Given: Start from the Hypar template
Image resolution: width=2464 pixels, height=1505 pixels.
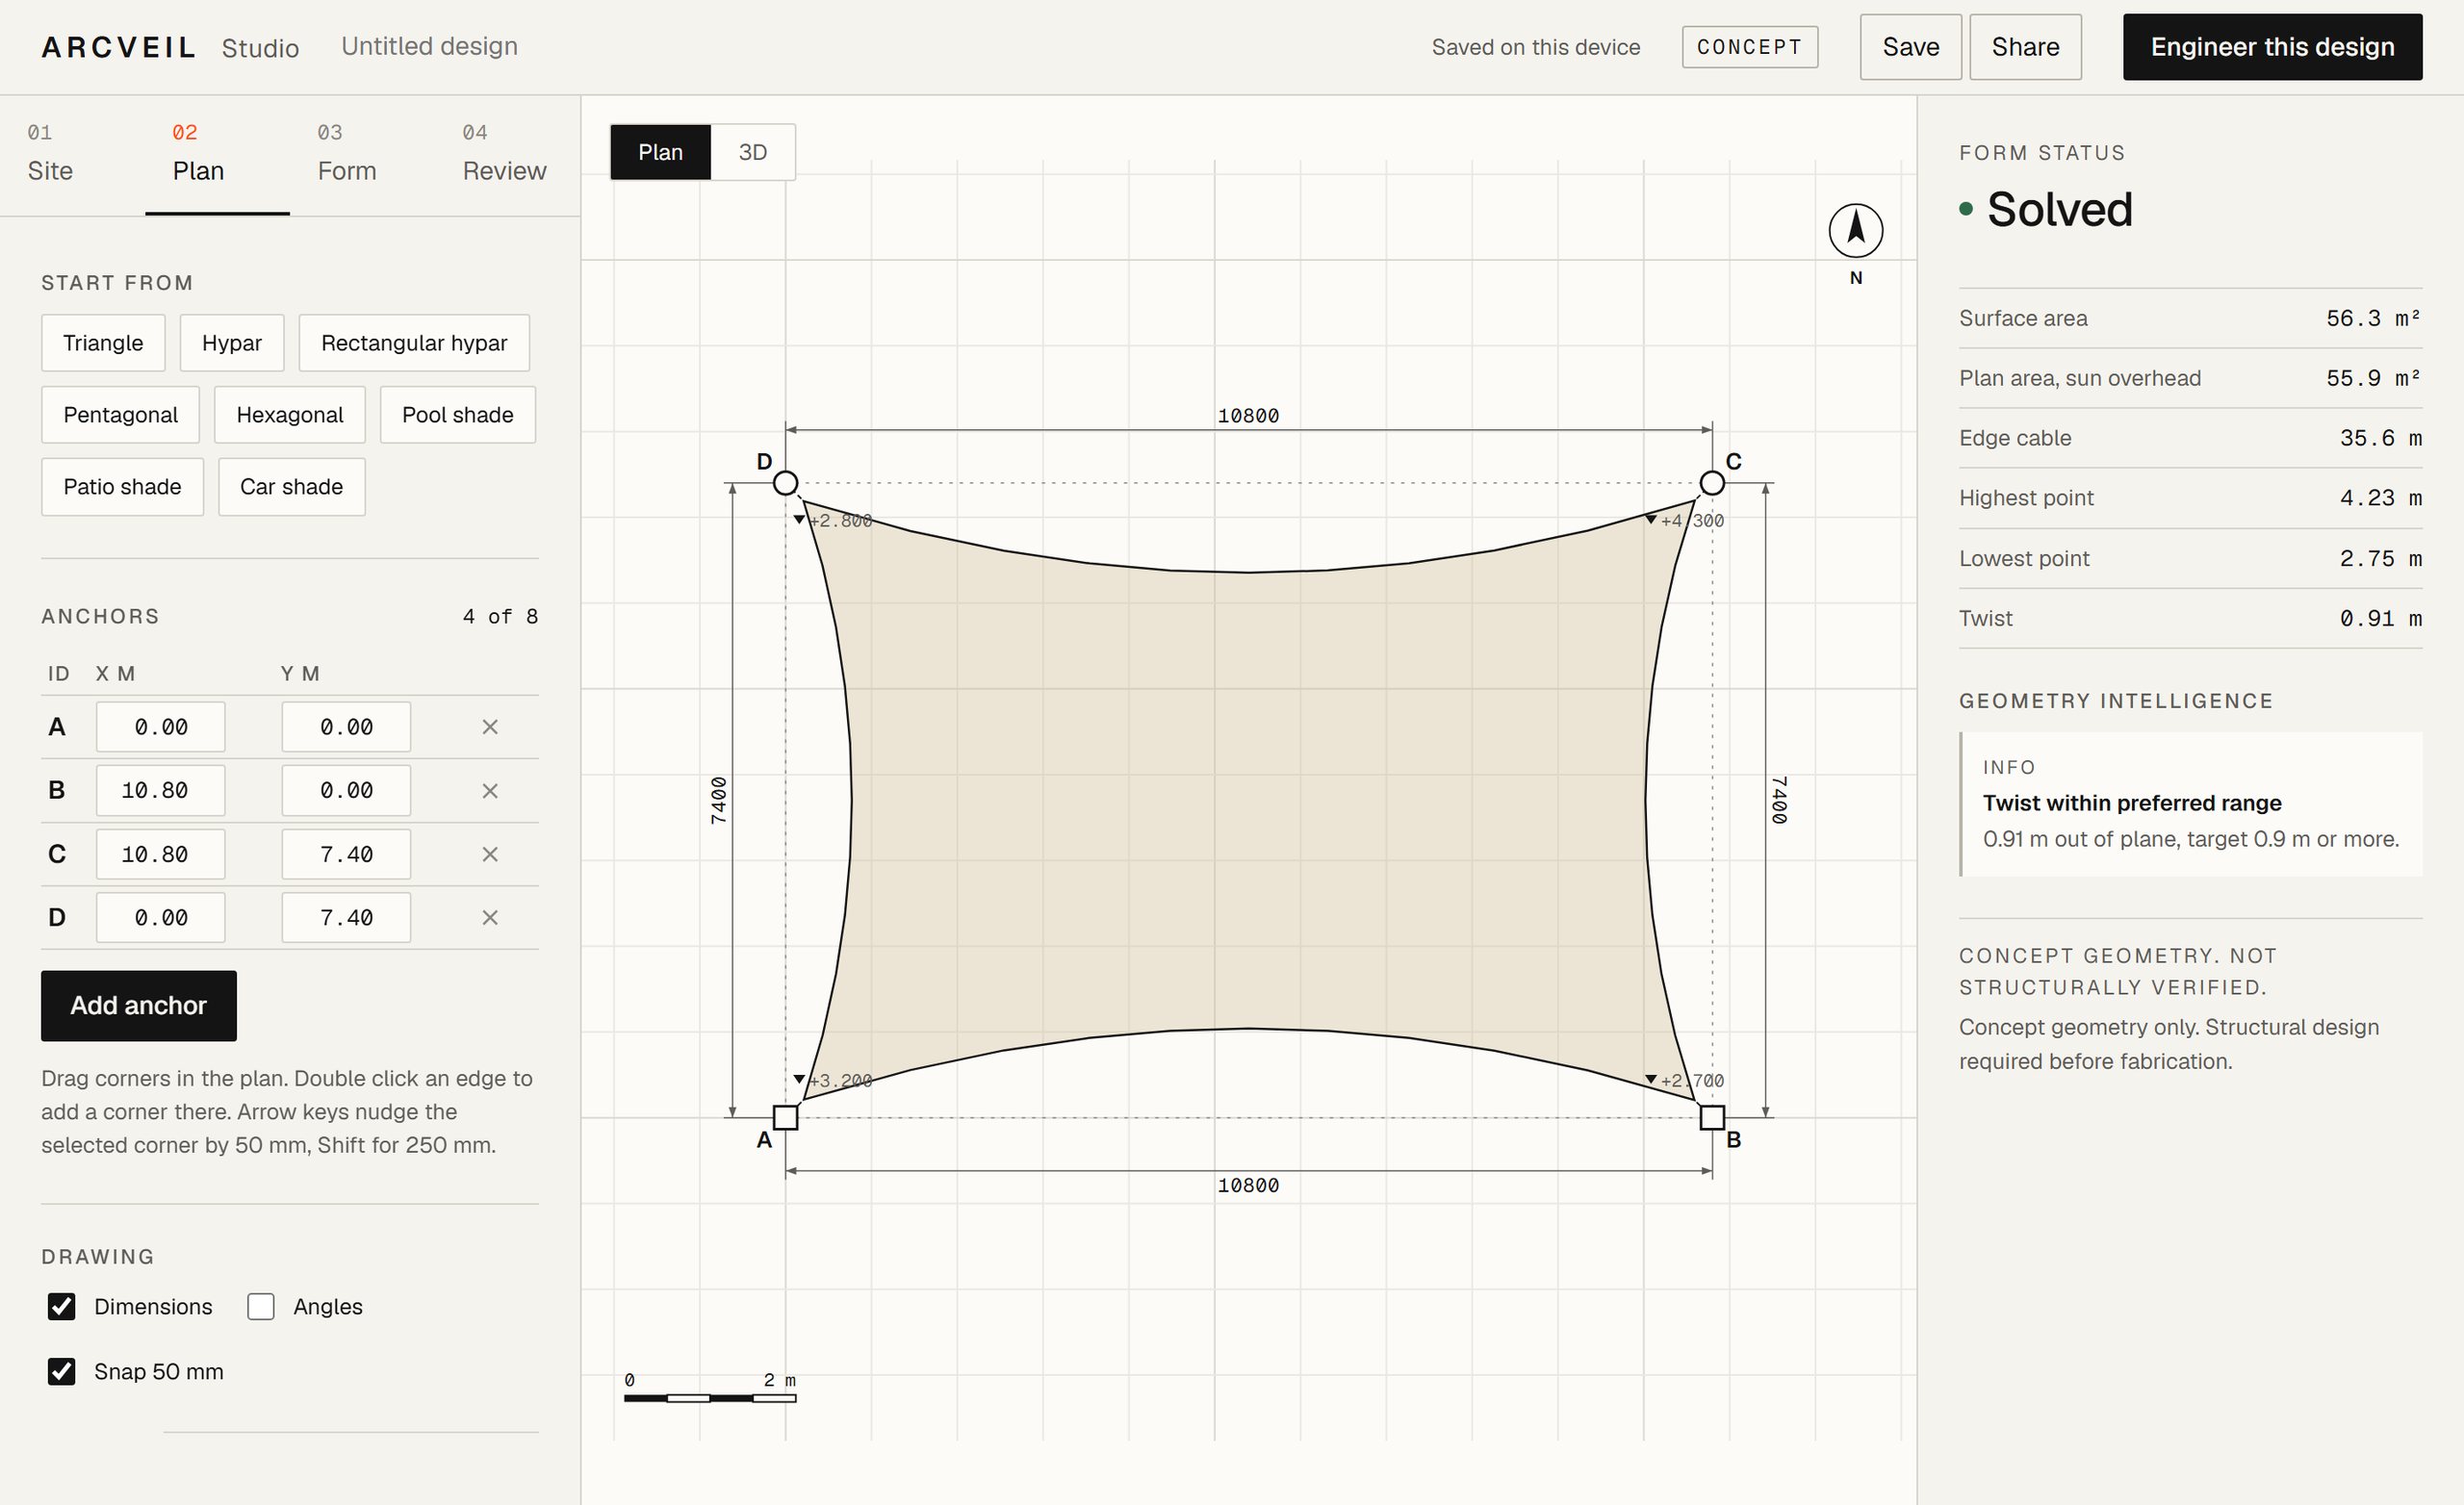Looking at the screenshot, I should point(232,343).
